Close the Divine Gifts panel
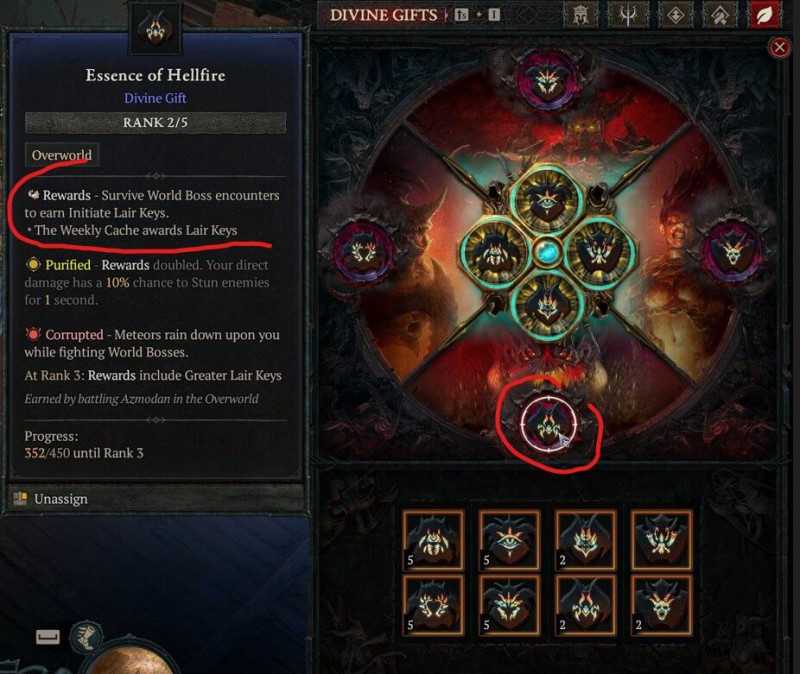Image resolution: width=800 pixels, height=674 pixels. [x=779, y=47]
